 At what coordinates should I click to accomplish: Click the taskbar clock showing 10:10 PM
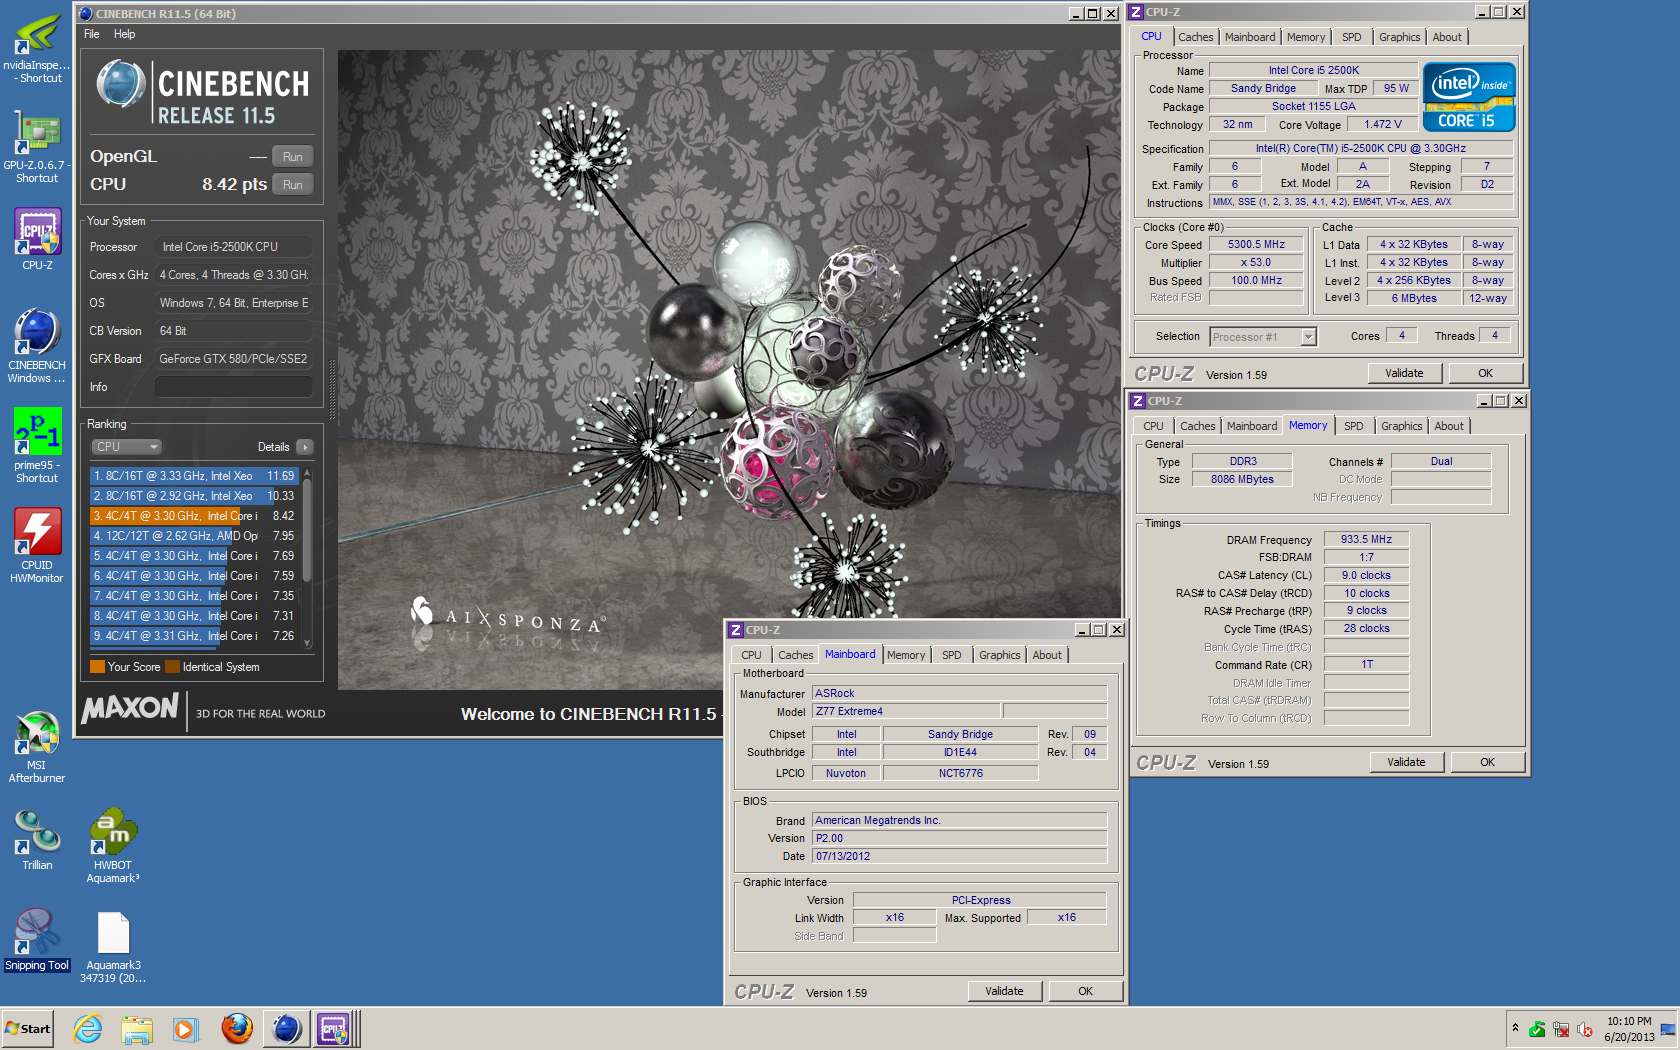pyautogui.click(x=1629, y=1029)
